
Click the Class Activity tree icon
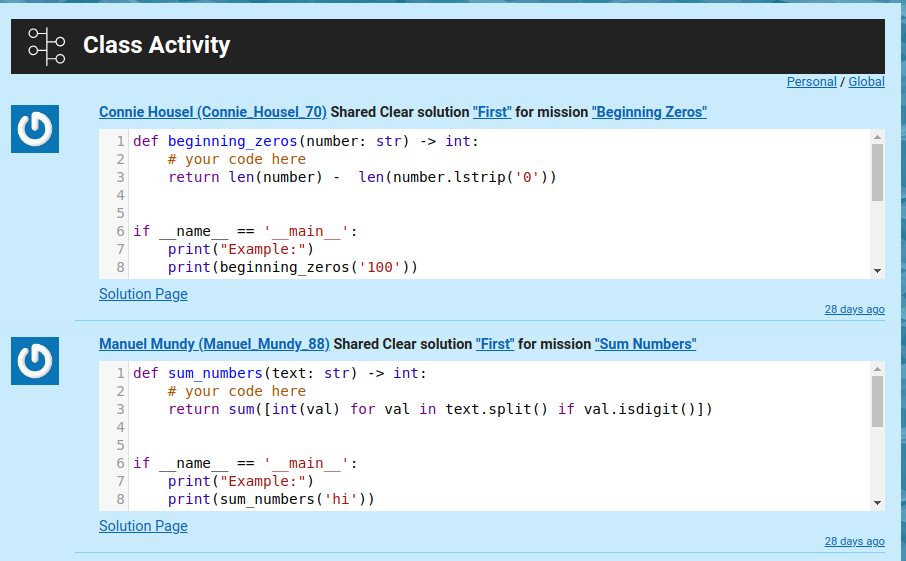[47, 46]
